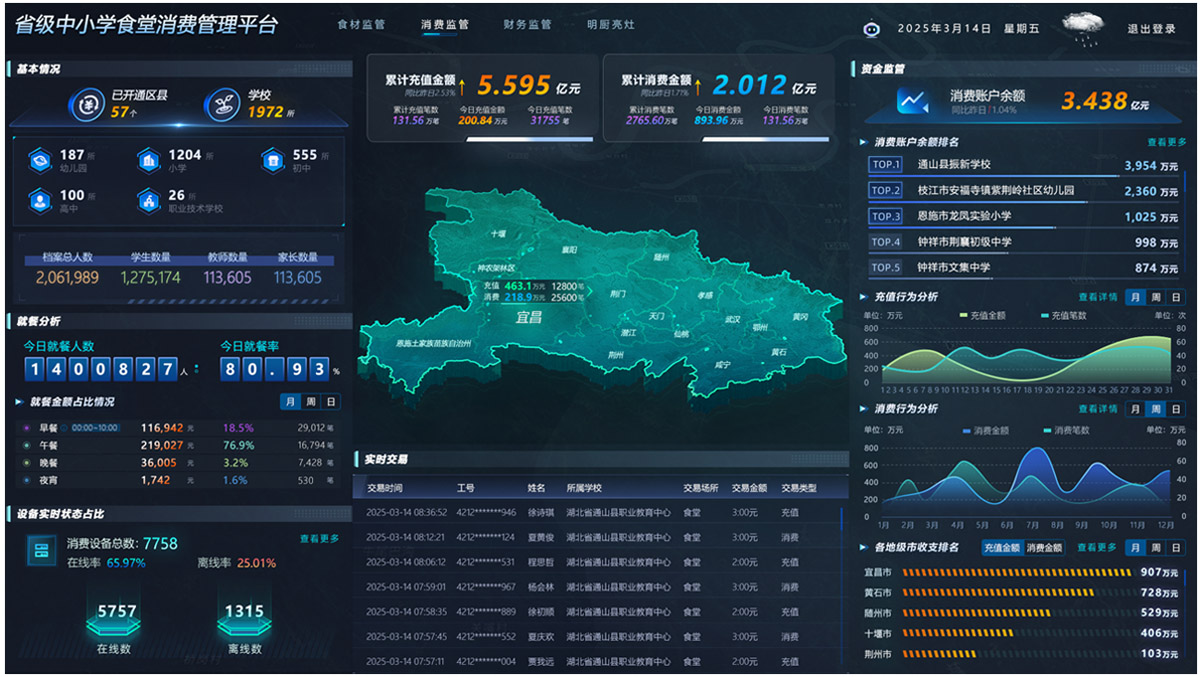Open the 食材监管 tab

click(361, 25)
